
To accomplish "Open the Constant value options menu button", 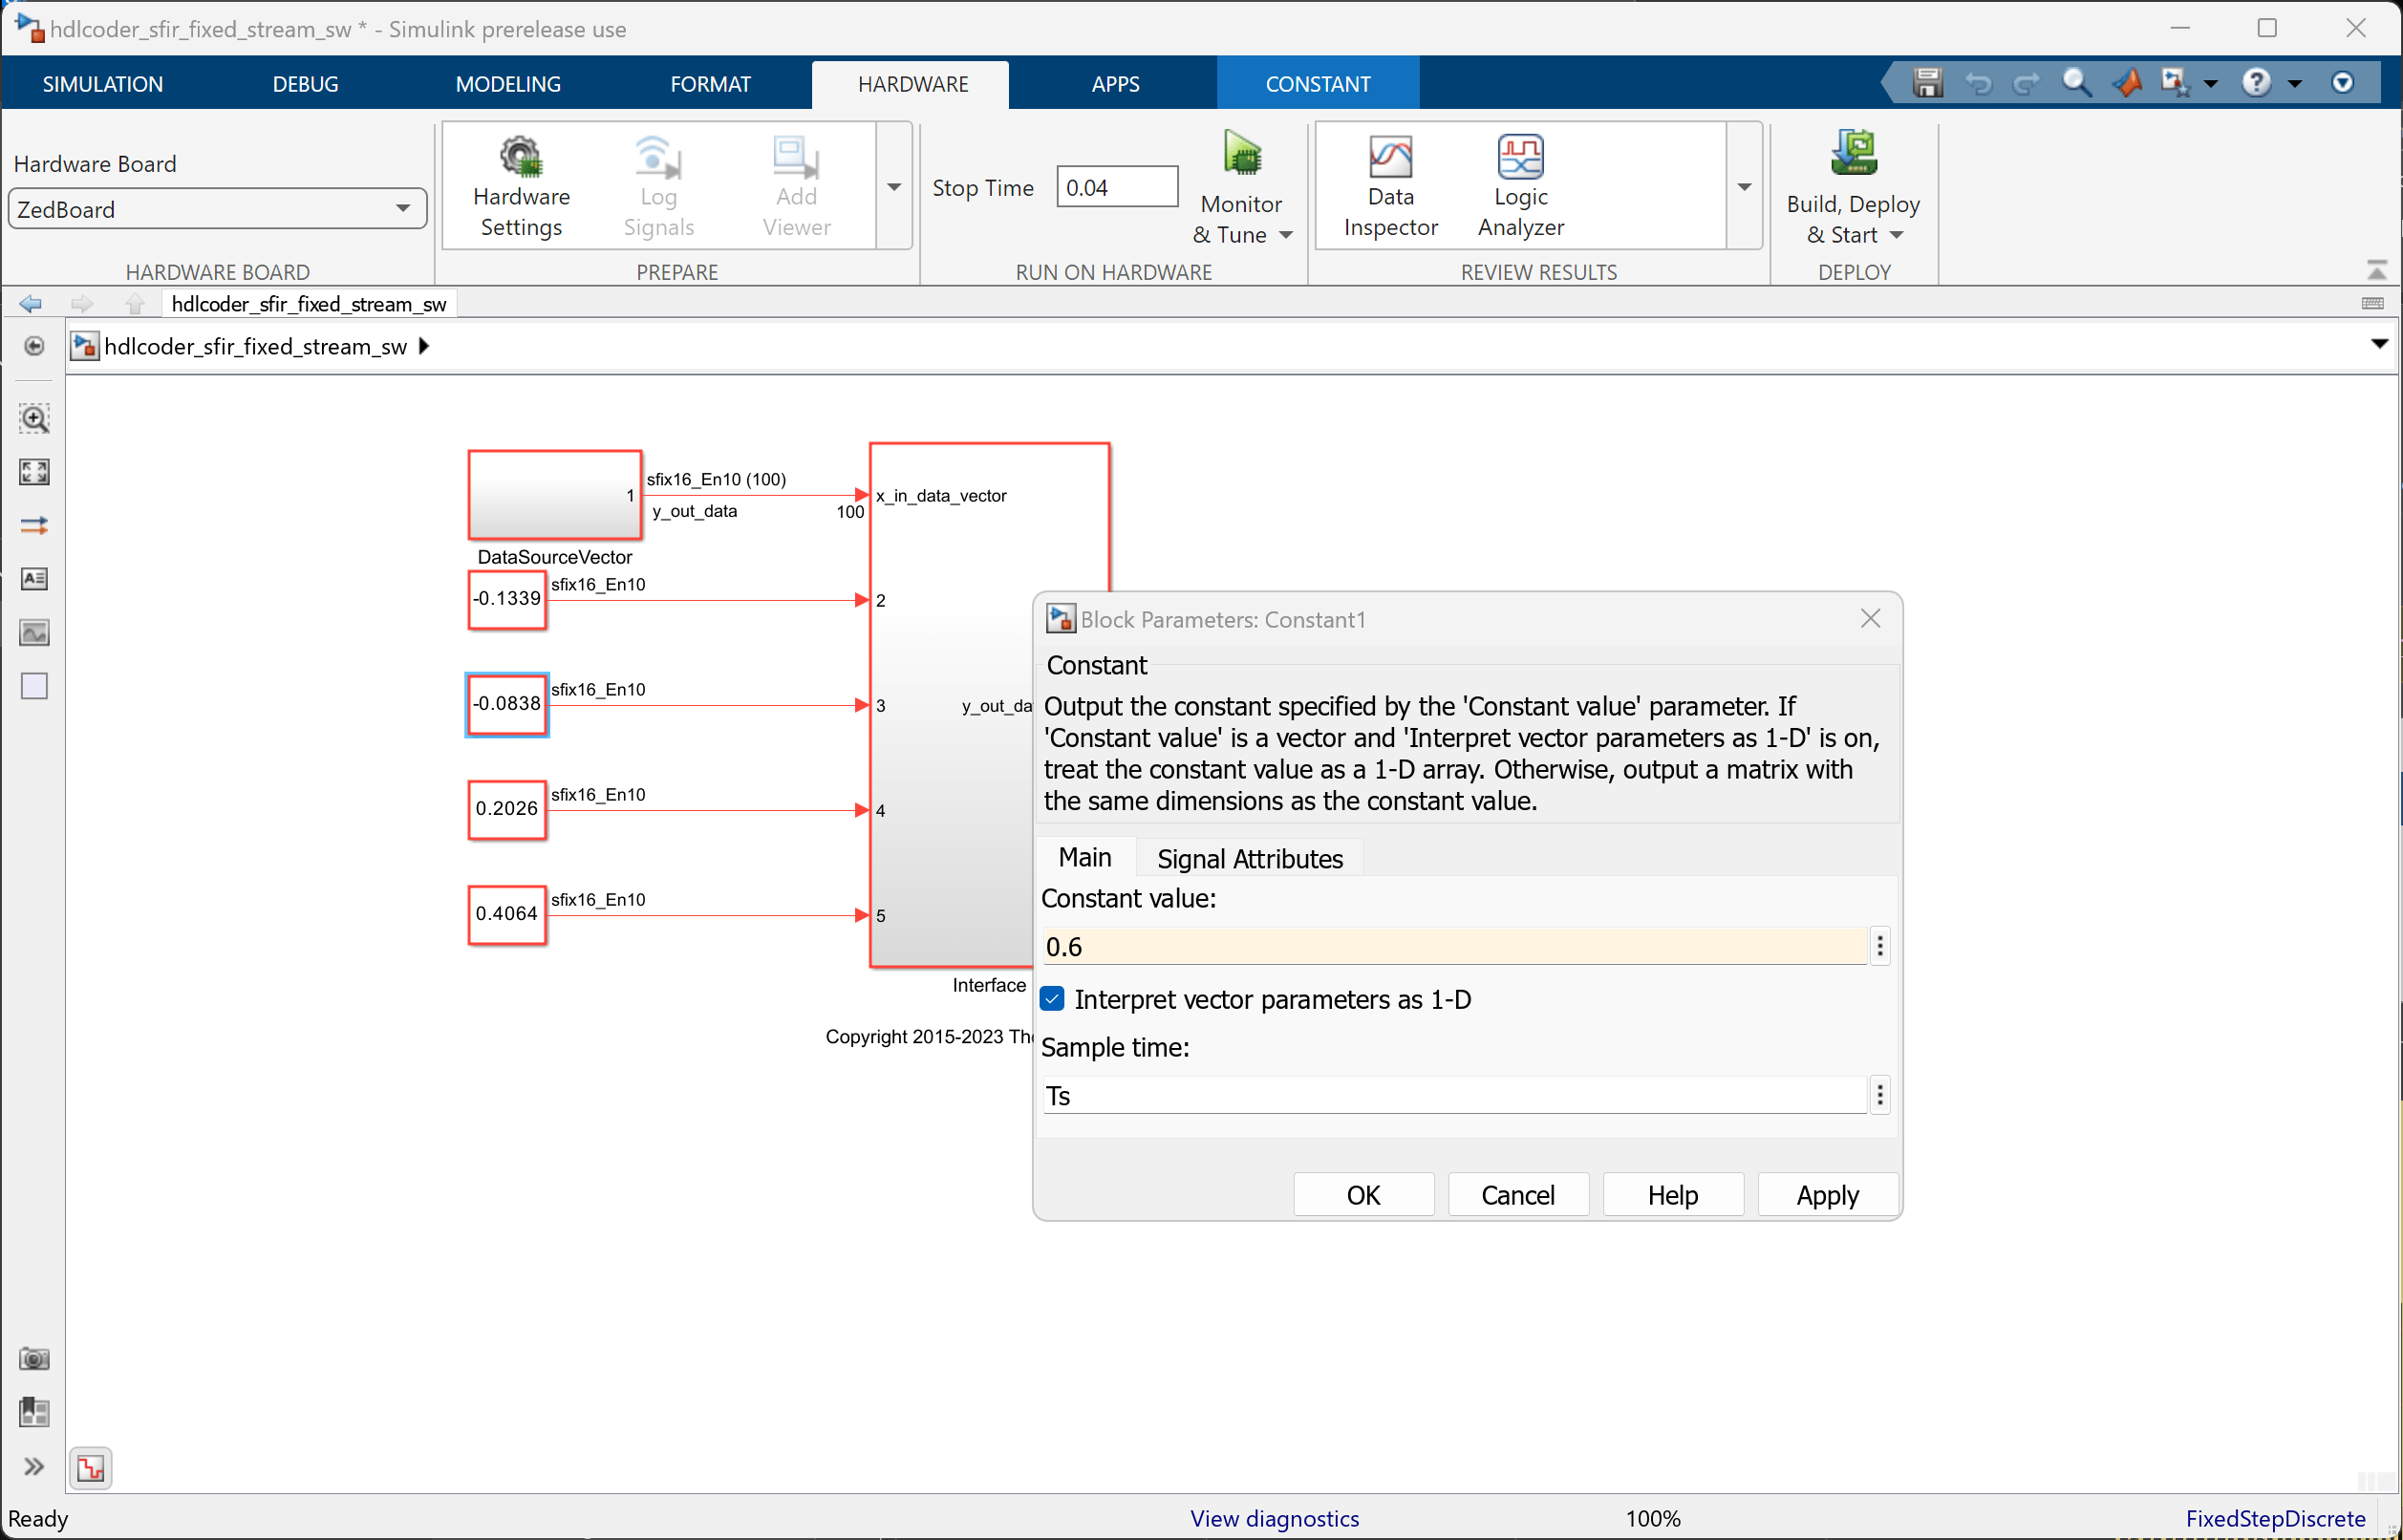I will (1880, 946).
